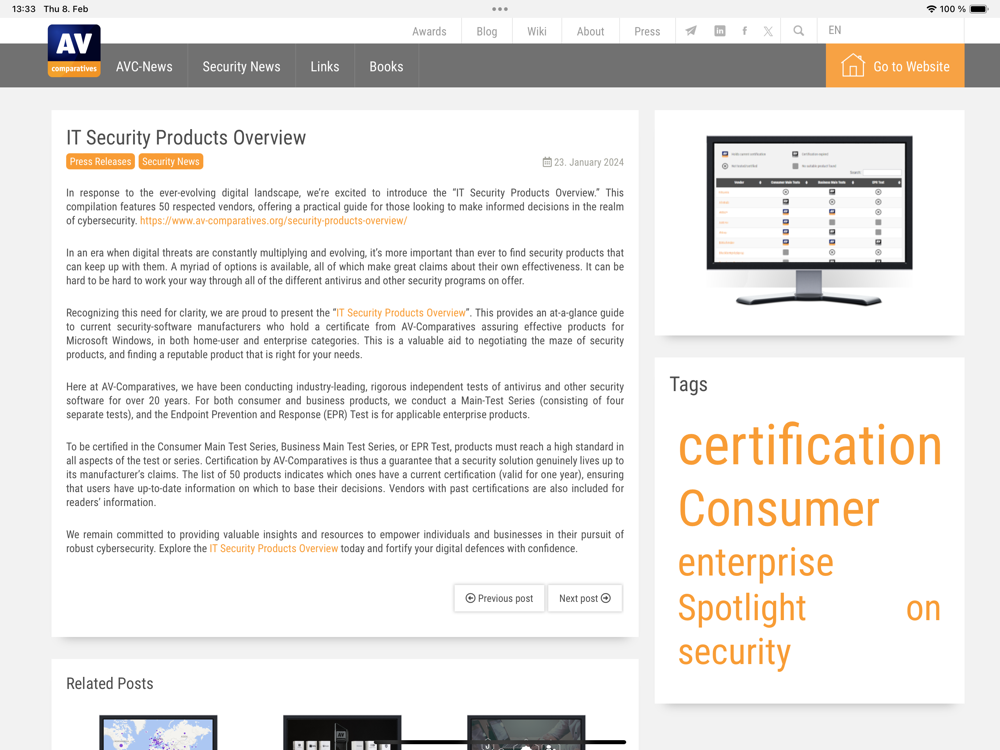This screenshot has width=1000, height=750.
Task: Follow the quoted IT Security Products Overview link
Action: click(401, 312)
